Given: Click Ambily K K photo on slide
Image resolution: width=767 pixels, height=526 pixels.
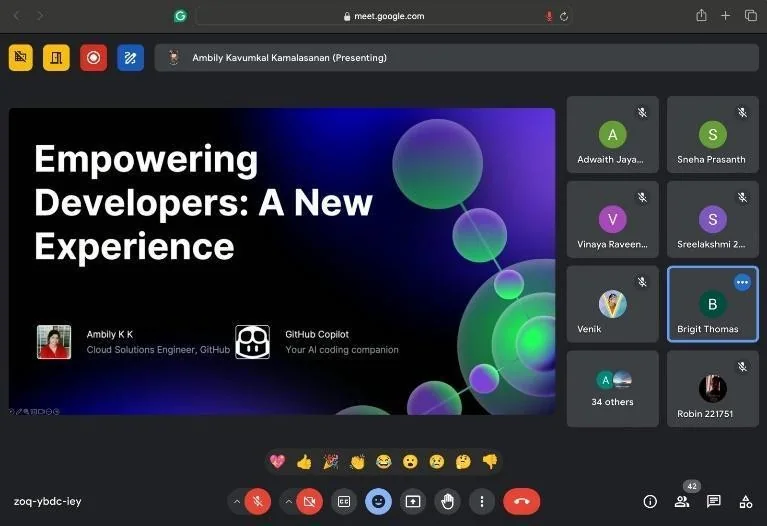Looking at the screenshot, I should (54, 342).
